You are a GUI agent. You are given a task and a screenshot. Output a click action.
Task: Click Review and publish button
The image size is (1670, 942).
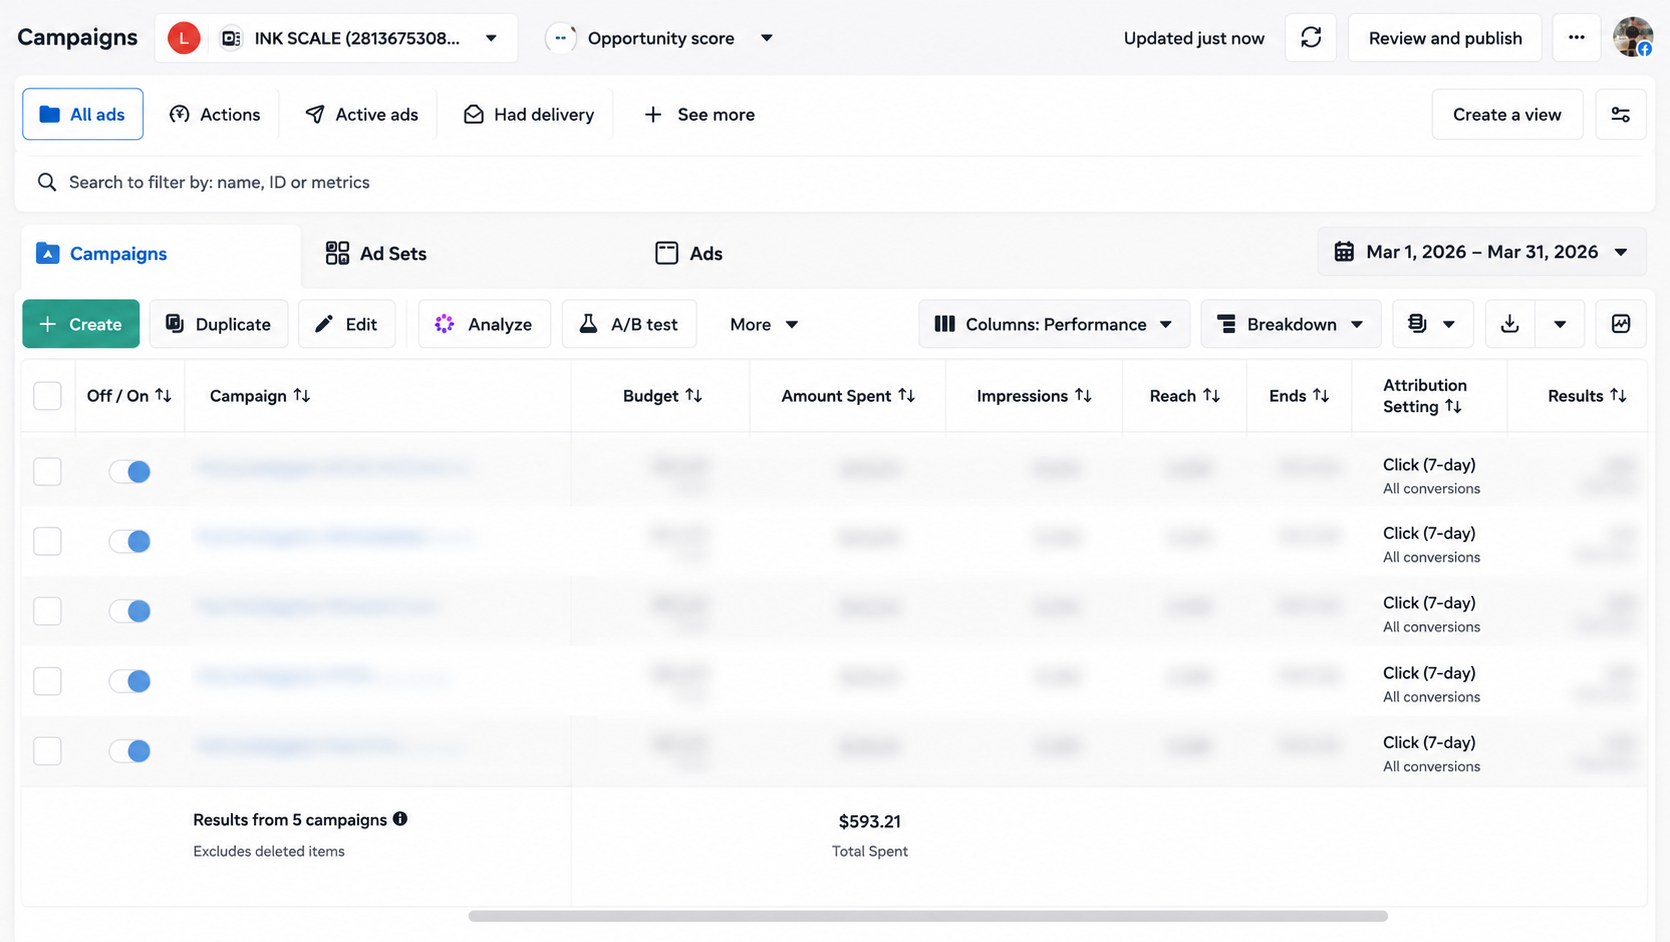tap(1445, 38)
